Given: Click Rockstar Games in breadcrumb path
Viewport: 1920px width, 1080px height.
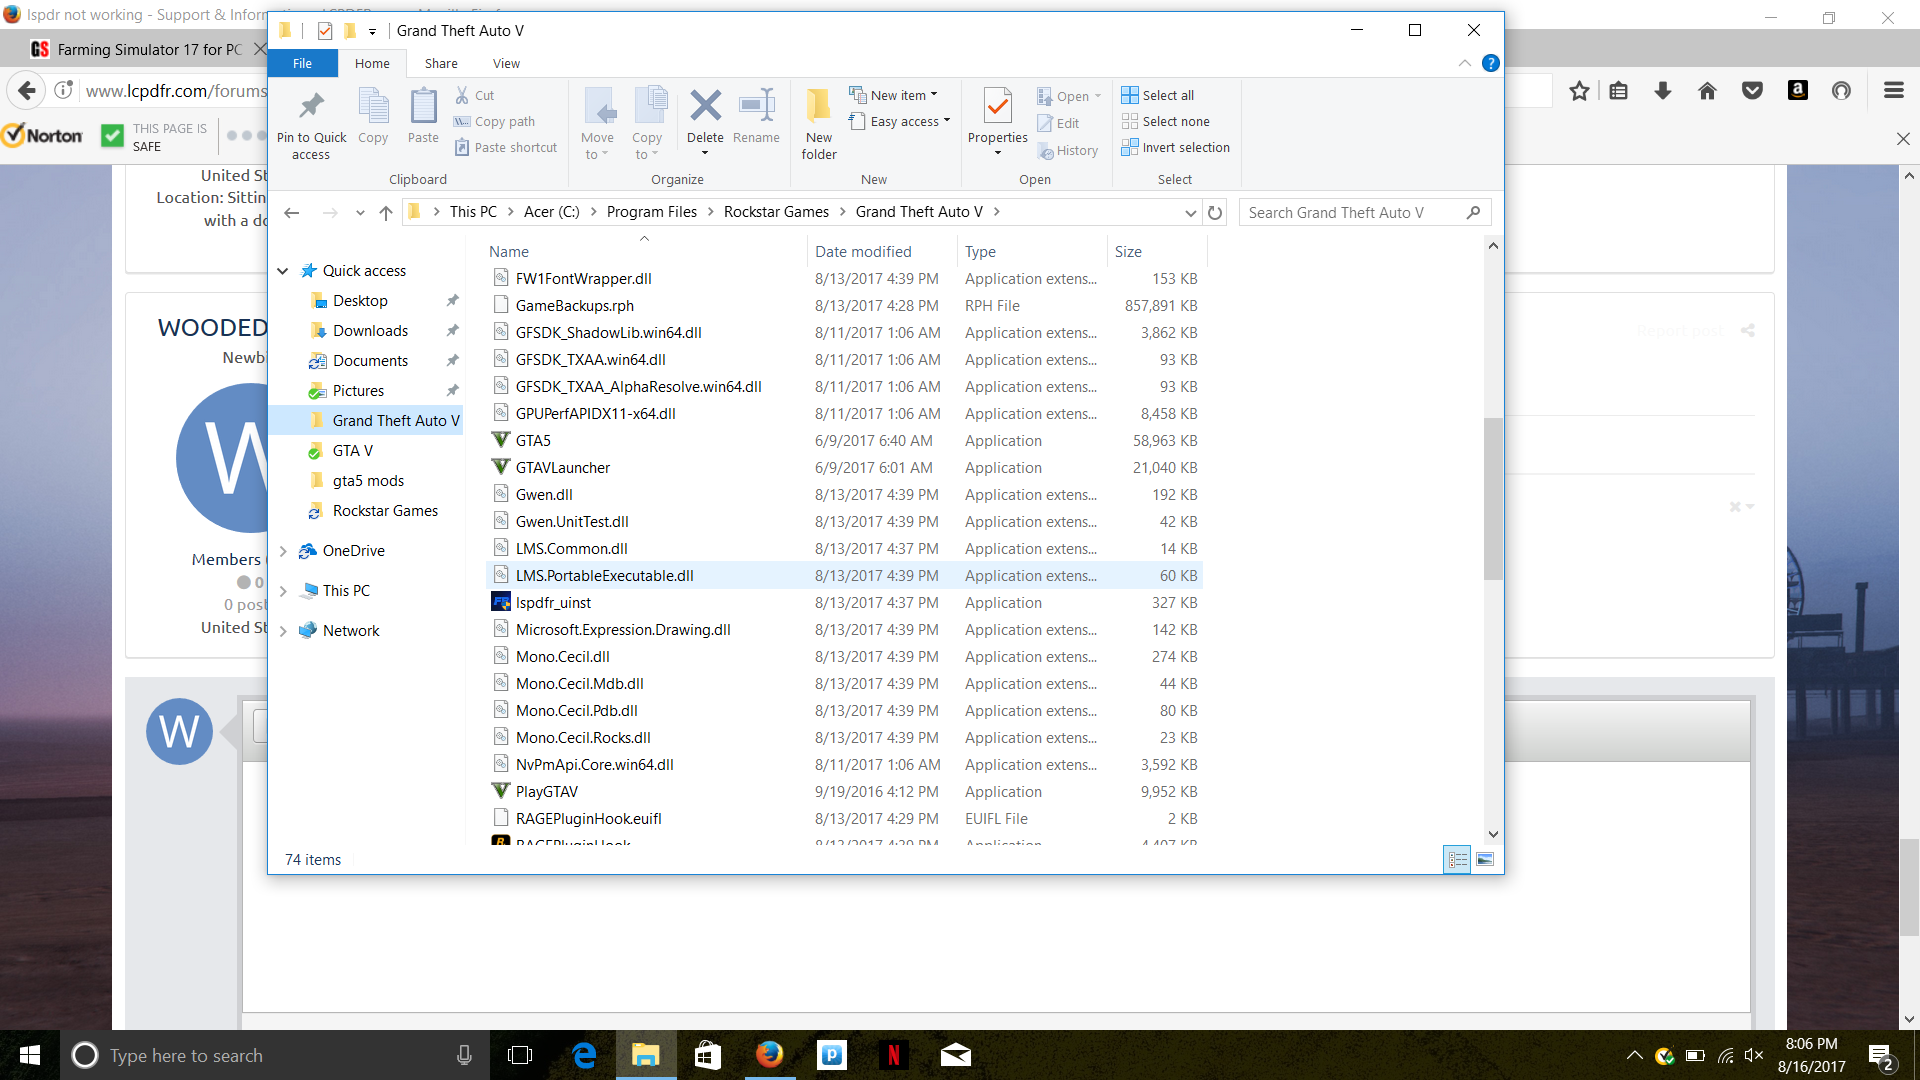Looking at the screenshot, I should [776, 212].
